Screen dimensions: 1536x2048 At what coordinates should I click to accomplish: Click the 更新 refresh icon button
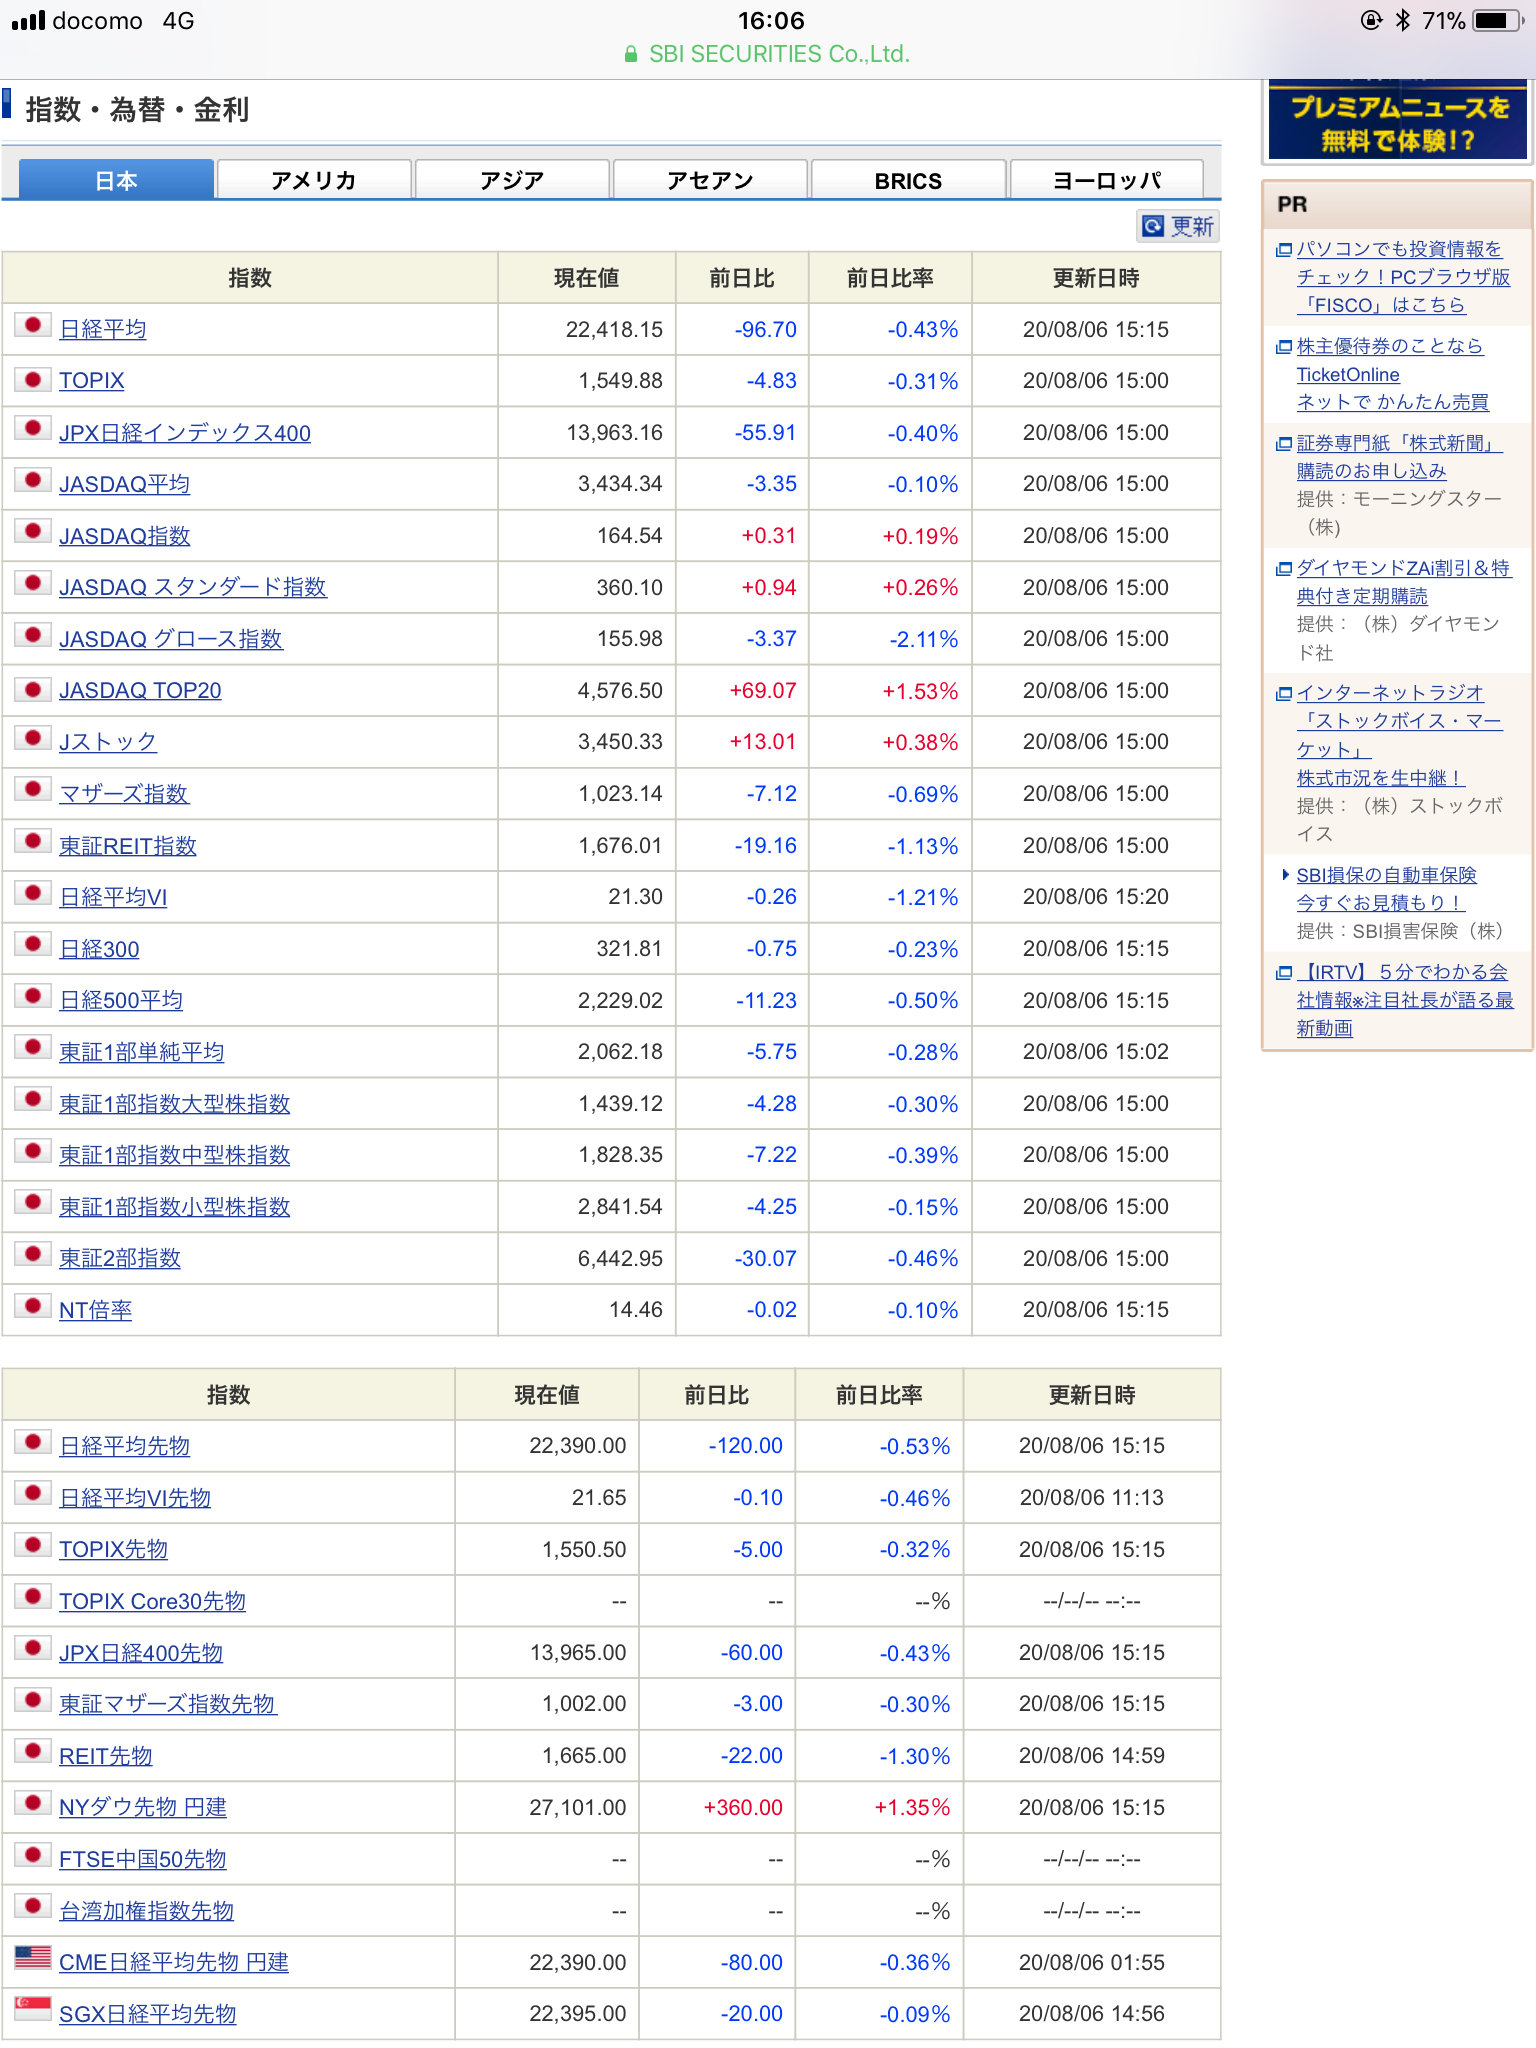pos(1153,226)
